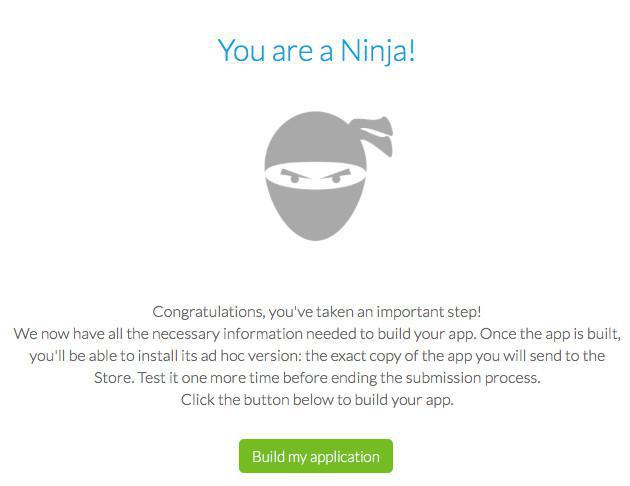Click the word "You" in the title

tap(241, 49)
